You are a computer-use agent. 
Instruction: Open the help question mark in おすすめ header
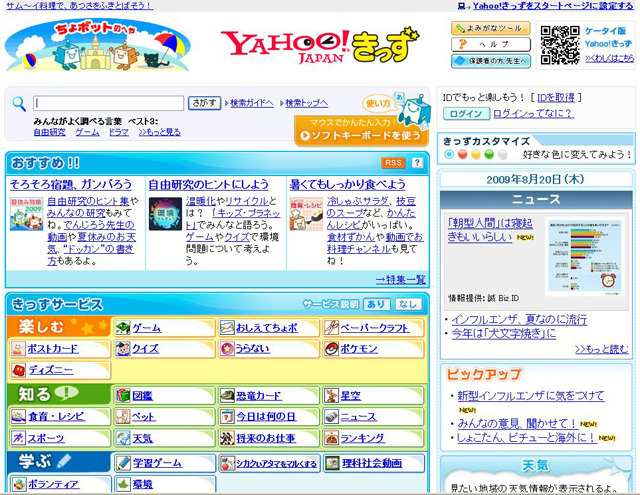point(417,163)
